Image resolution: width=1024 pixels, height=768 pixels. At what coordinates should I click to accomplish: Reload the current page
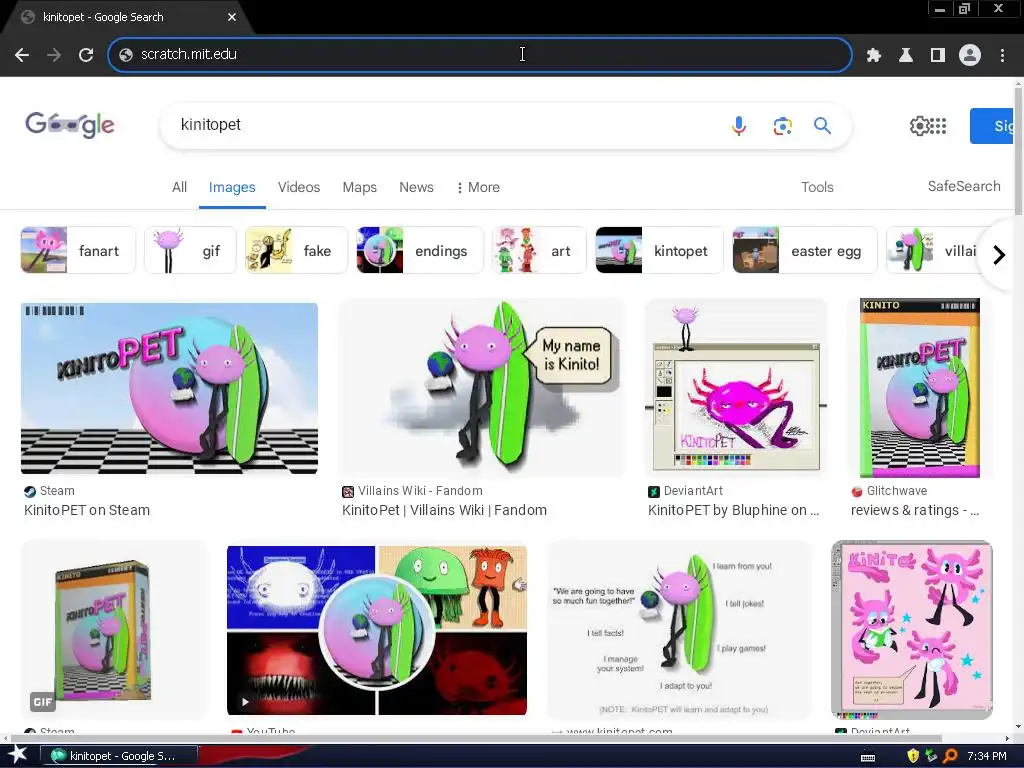(86, 55)
